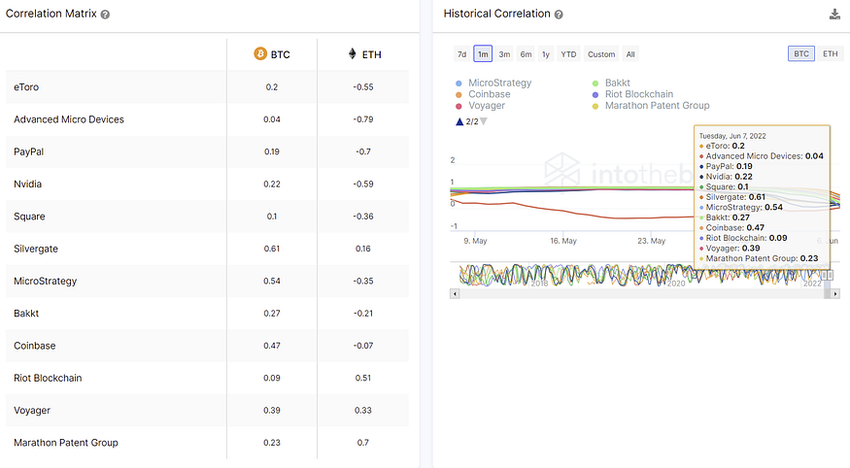Toggle Coinbase series in legend

pyautogui.click(x=483, y=94)
